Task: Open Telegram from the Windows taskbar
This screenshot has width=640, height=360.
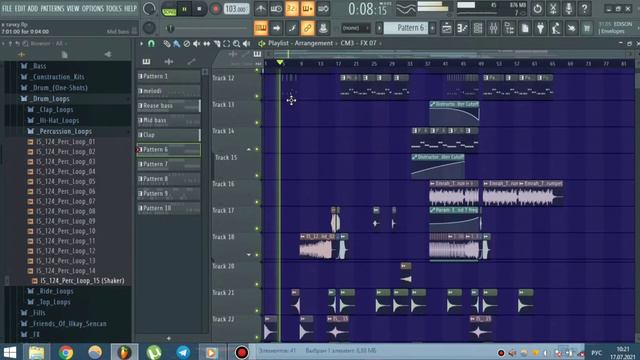Action: click(x=183, y=352)
